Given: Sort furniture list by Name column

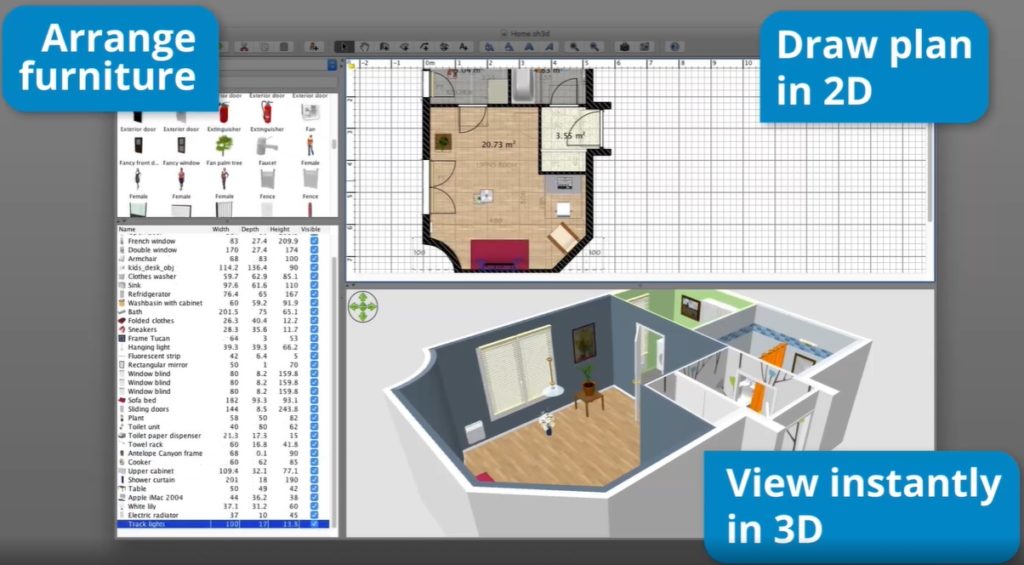Looking at the screenshot, I should pos(163,229).
